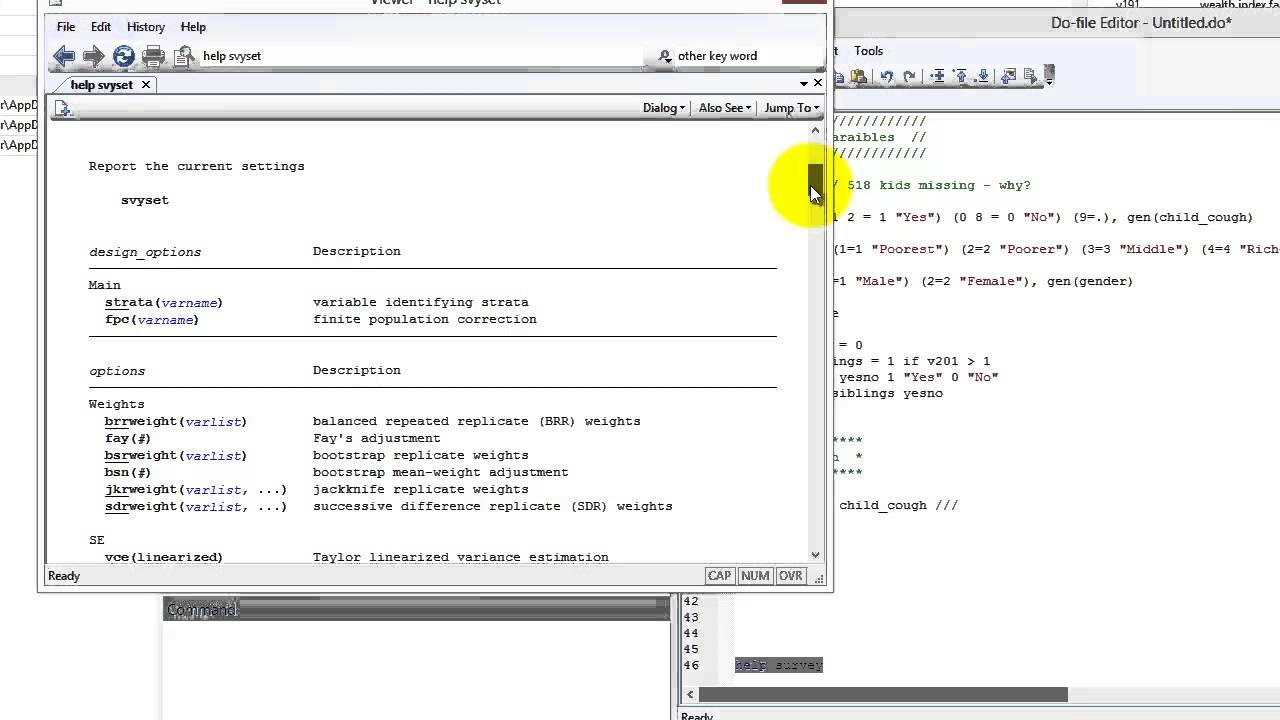Expand the Jump To dropdown
The width and height of the screenshot is (1280, 720).
pyautogui.click(x=791, y=108)
